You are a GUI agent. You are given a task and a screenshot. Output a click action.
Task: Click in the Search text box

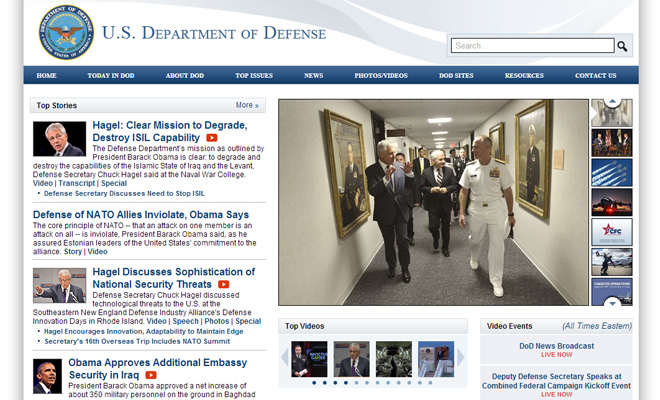coord(532,45)
